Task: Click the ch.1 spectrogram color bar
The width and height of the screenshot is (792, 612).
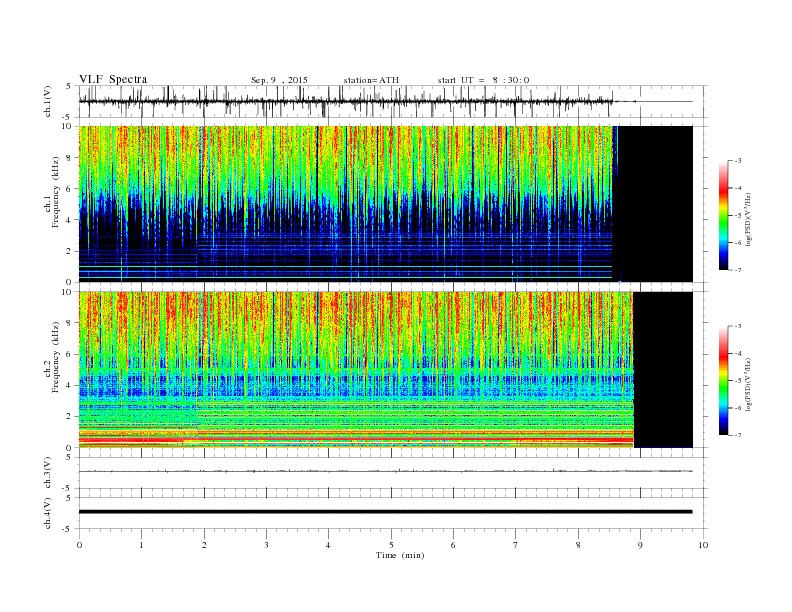Action: click(x=724, y=215)
